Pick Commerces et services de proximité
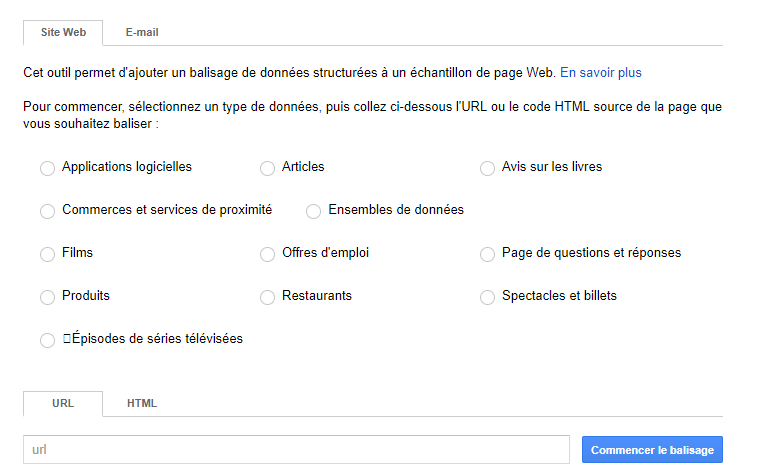Screen dimensions: 761x470 [x=47, y=212]
